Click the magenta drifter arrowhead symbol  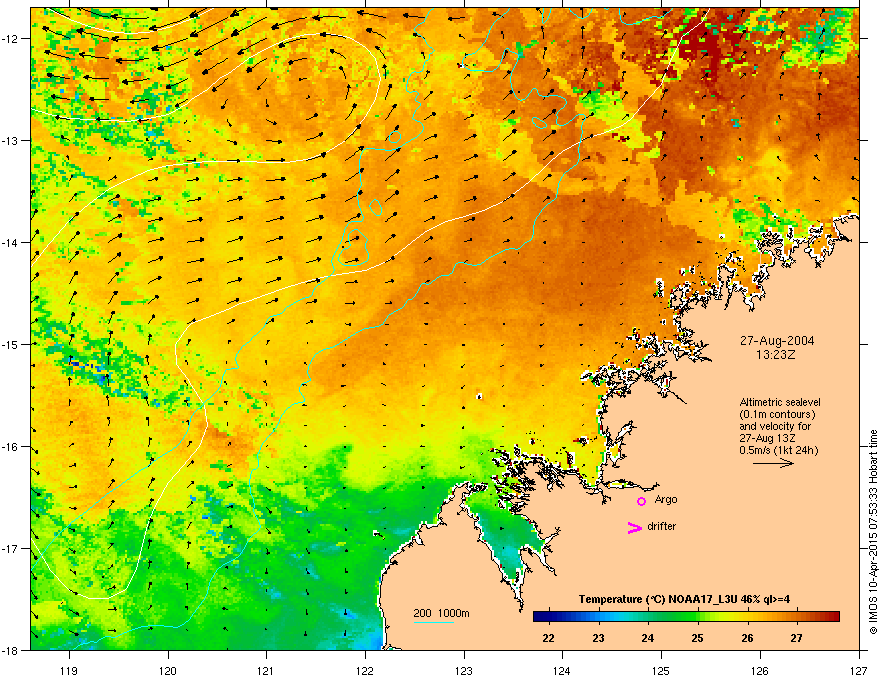(x=635, y=527)
